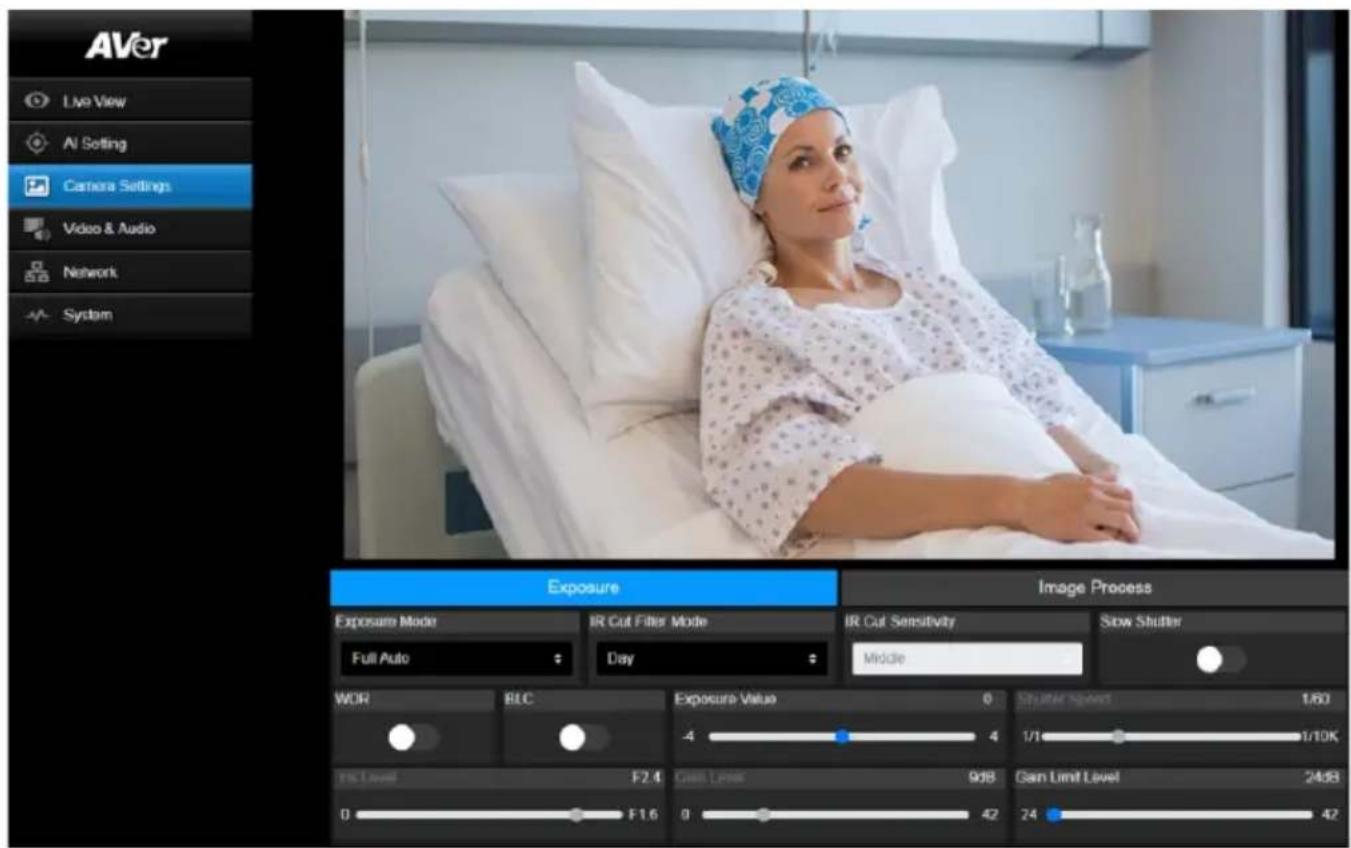Screen dimensions: 1351x848
Task: Enable the WDR switch
Action: point(414,737)
